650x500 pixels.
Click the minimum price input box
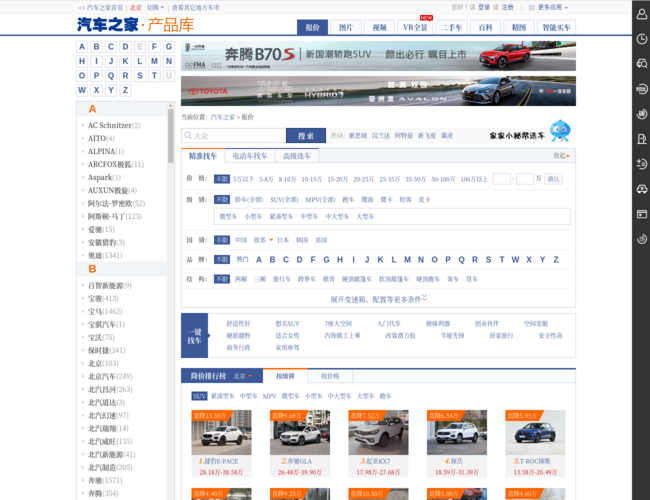[502, 179]
